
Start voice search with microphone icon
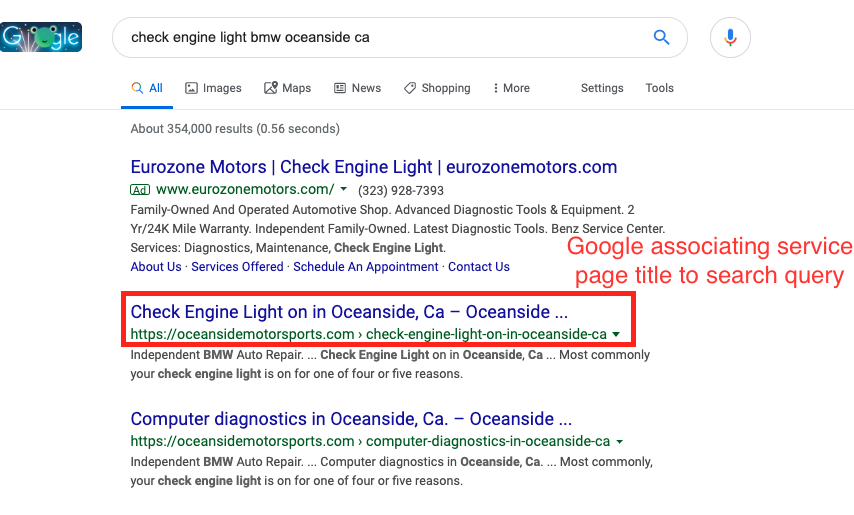click(730, 38)
